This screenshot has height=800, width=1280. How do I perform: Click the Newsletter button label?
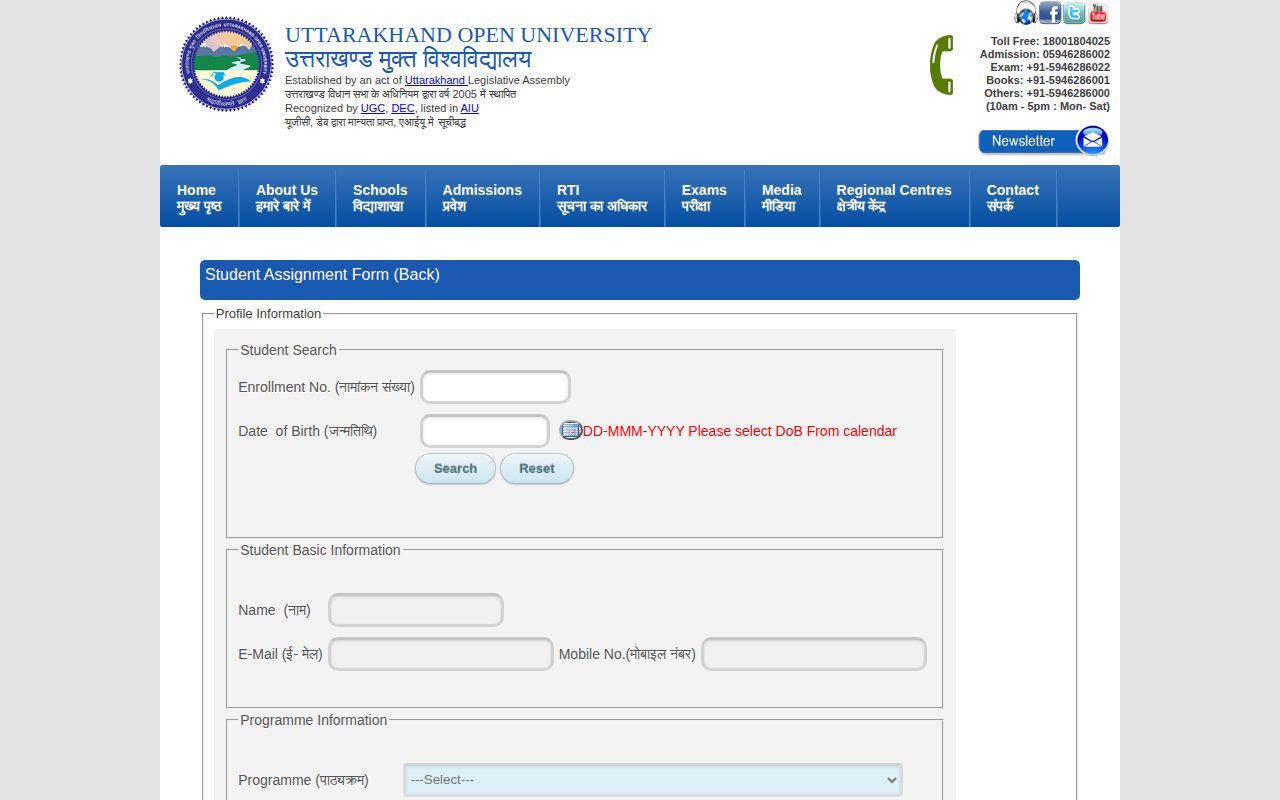1023,141
